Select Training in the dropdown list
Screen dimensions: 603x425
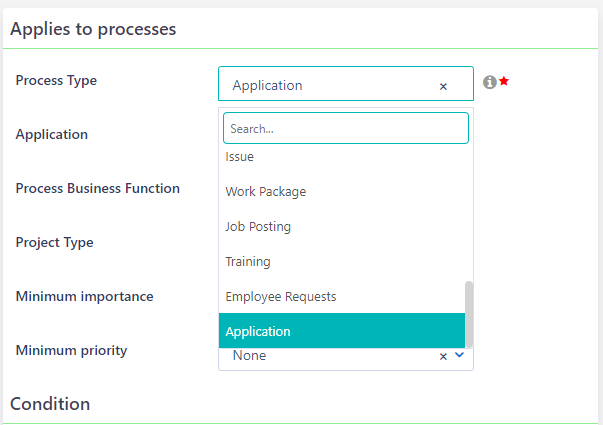point(248,262)
